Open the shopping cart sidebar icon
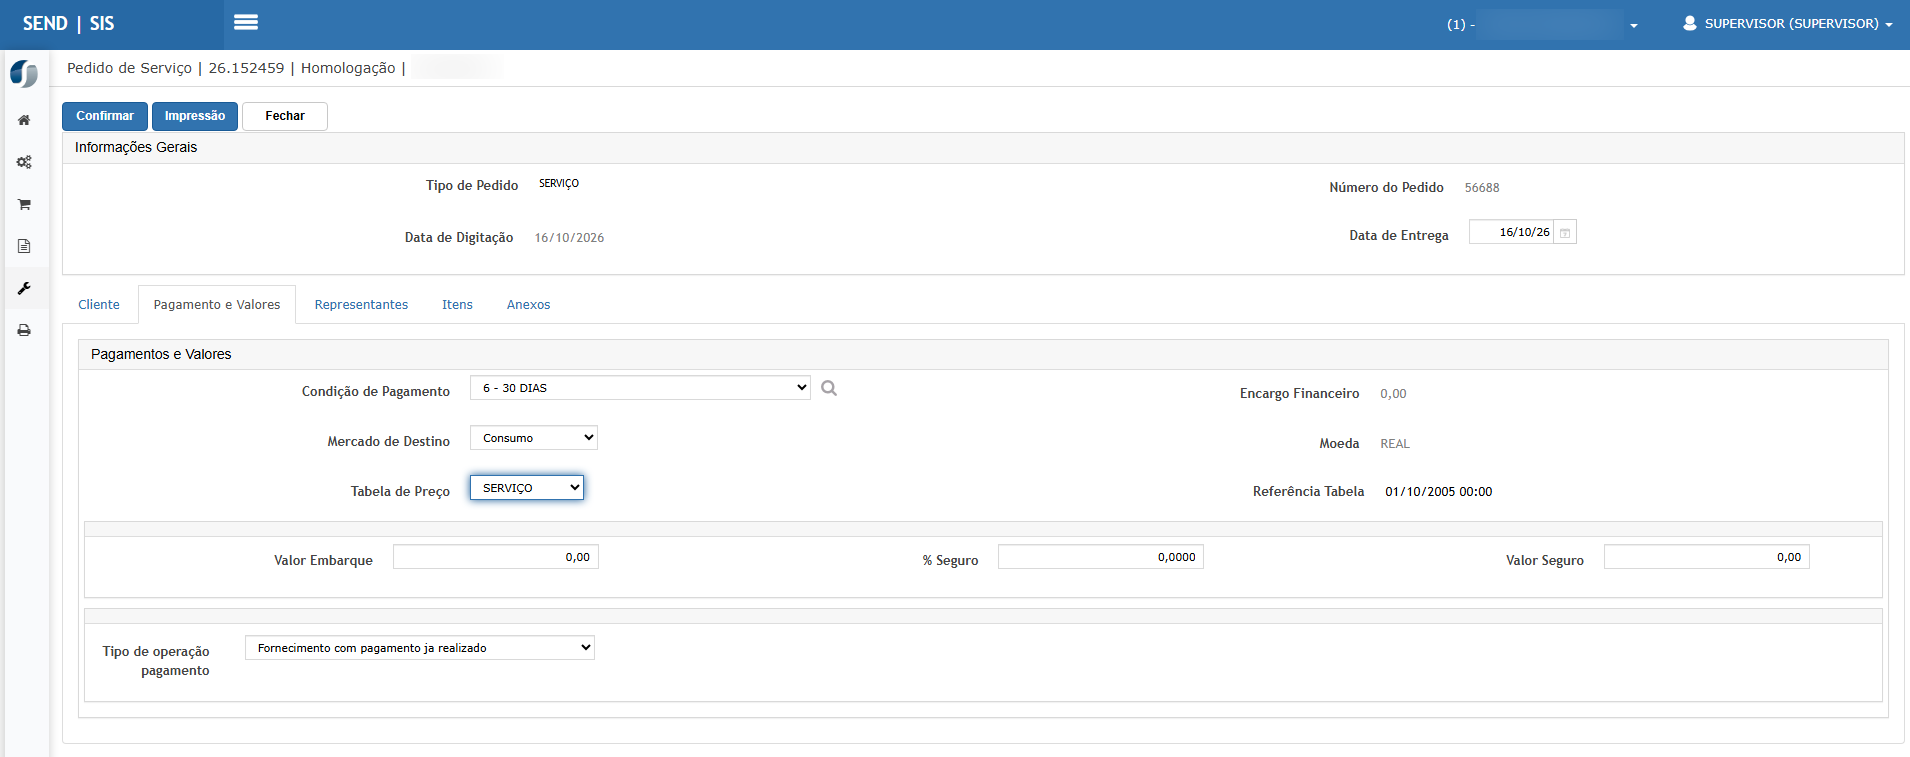 point(24,204)
